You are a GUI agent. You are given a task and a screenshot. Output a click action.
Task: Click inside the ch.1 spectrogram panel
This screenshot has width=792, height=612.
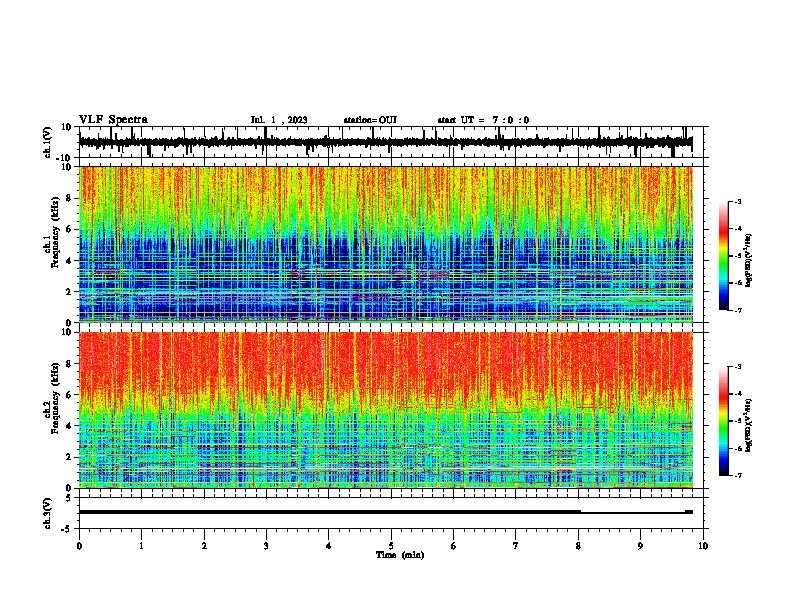pyautogui.click(x=386, y=244)
